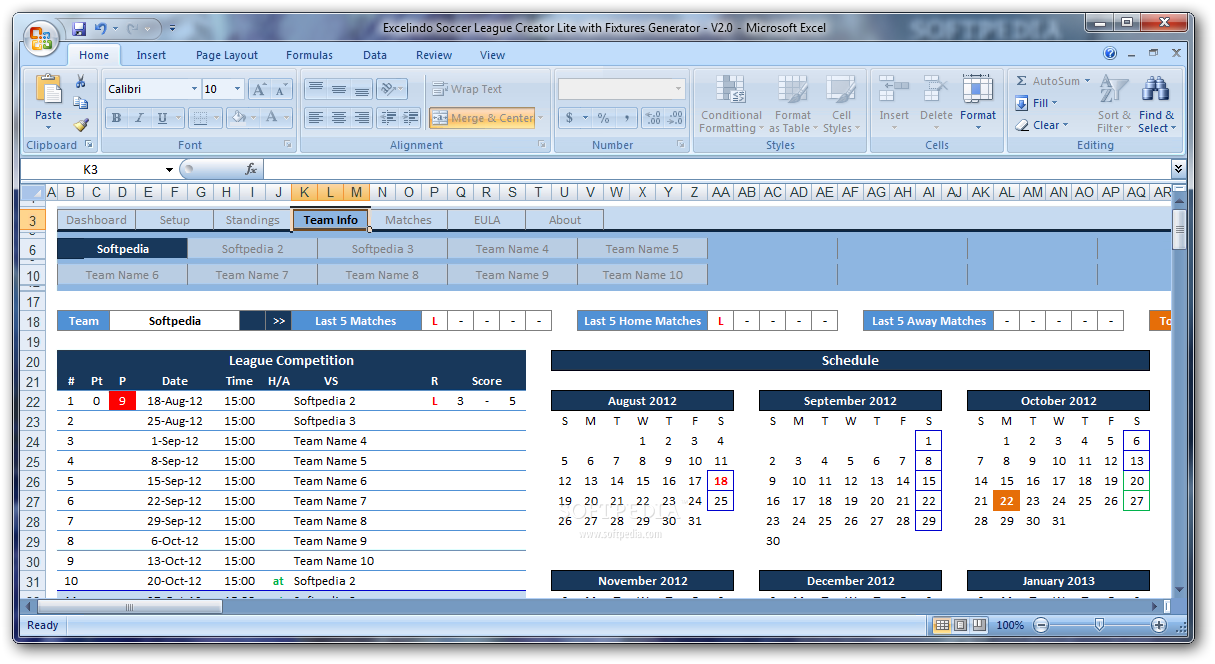Viewport: 1215px width, 664px height.
Task: Open the font size dropdown
Action: coord(237,89)
